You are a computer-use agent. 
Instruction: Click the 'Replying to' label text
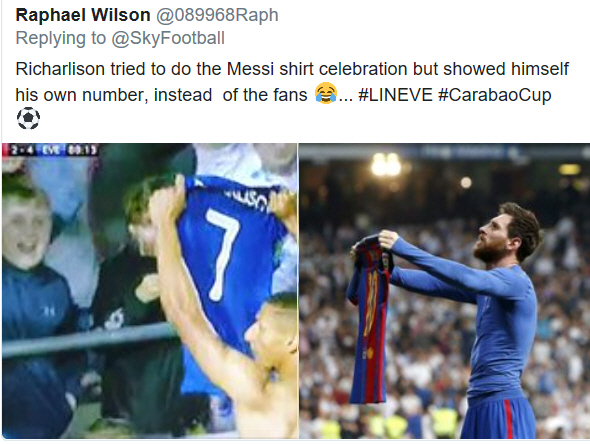coord(61,38)
